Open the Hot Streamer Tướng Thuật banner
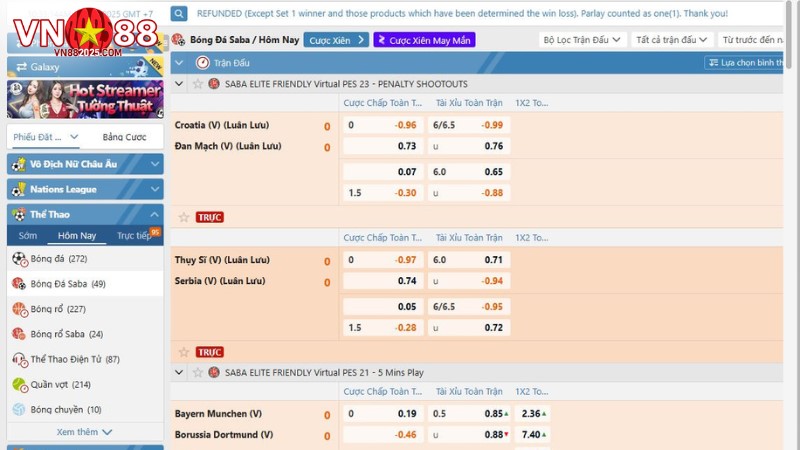800x450 pixels. click(85, 99)
